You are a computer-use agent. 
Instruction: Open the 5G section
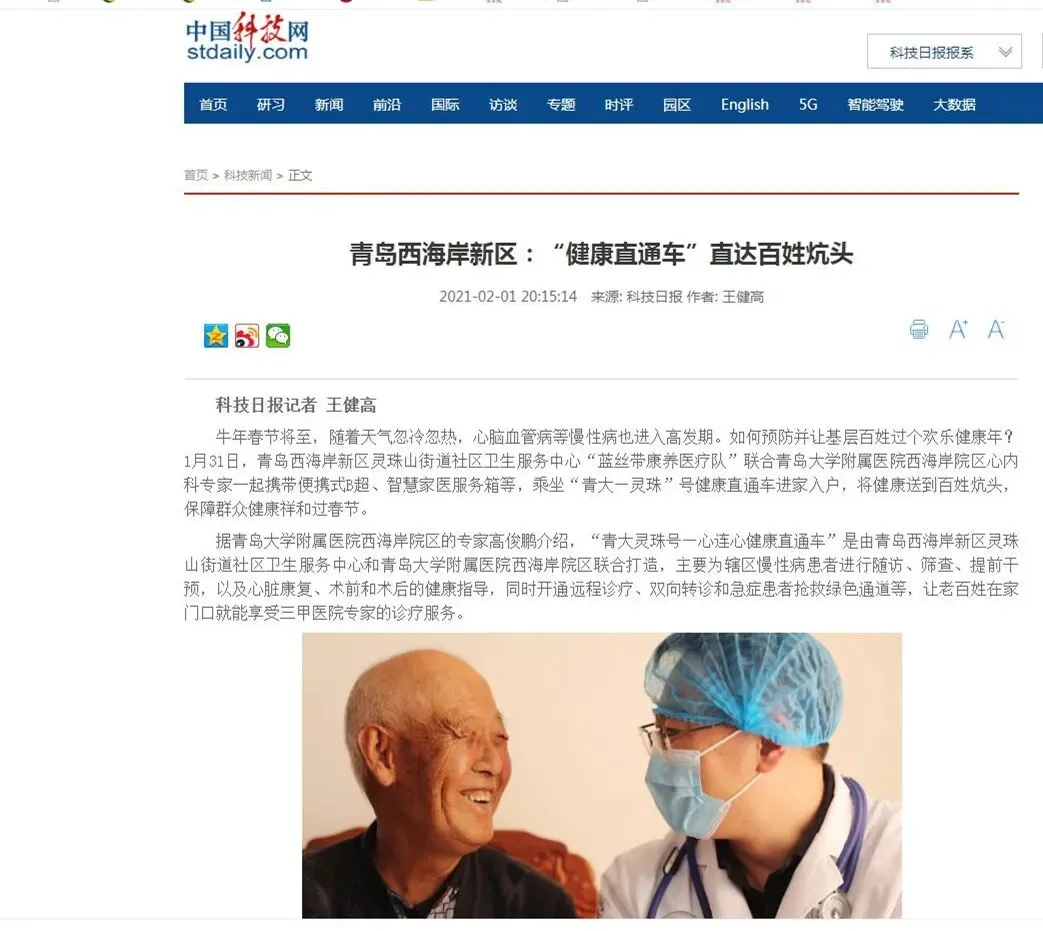(x=808, y=104)
